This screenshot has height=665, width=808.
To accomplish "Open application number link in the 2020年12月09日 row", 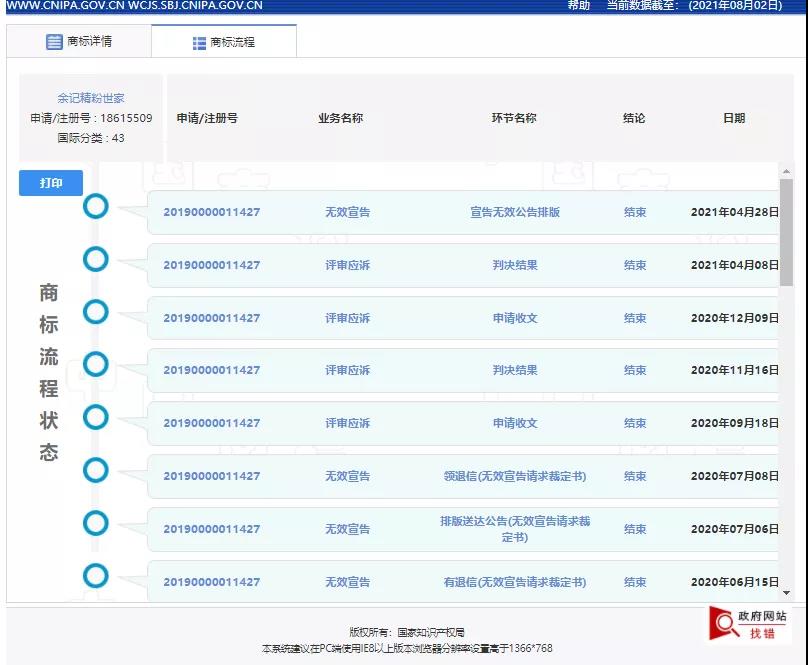I will pyautogui.click(x=212, y=318).
